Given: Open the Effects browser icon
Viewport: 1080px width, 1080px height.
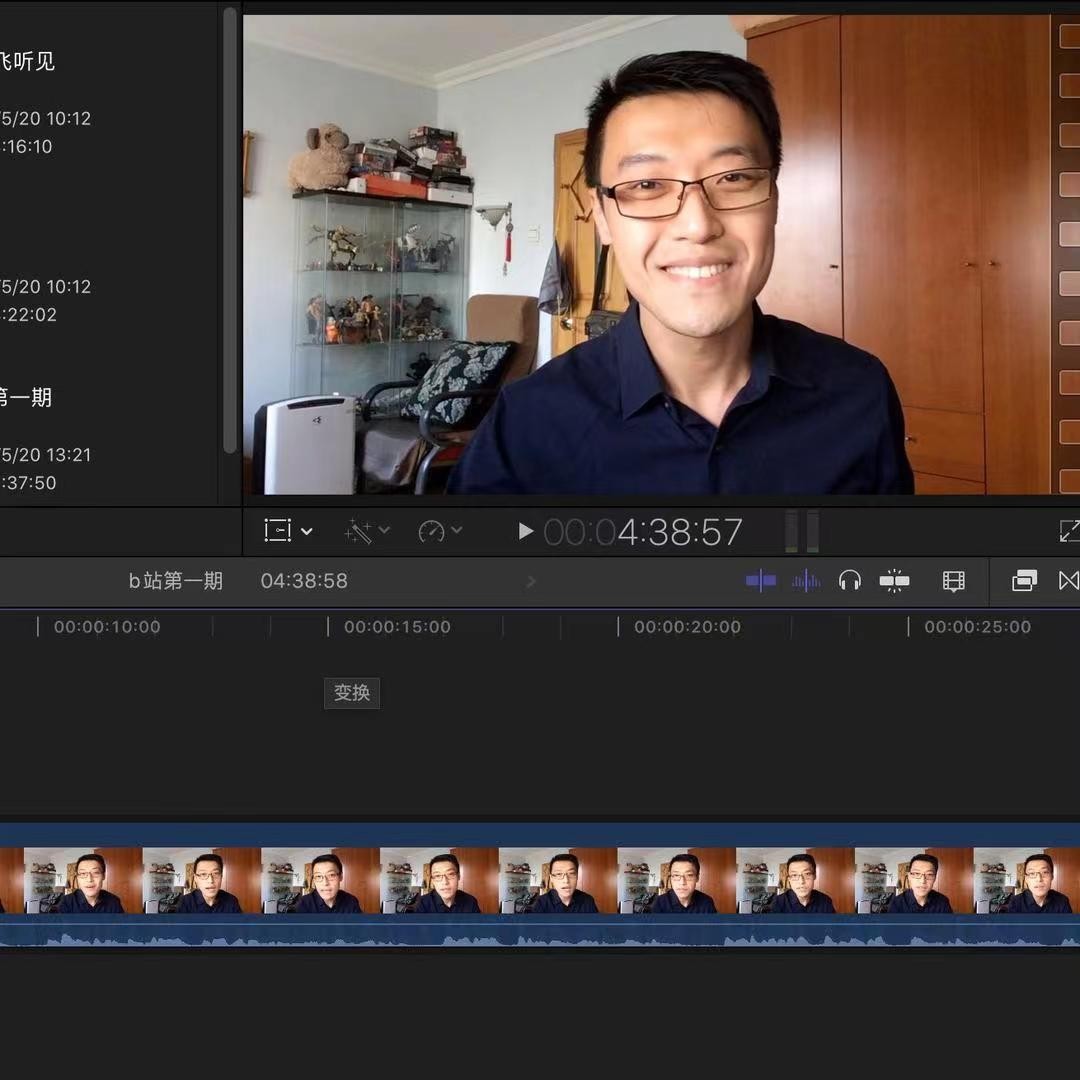Looking at the screenshot, I should pos(1024,581).
